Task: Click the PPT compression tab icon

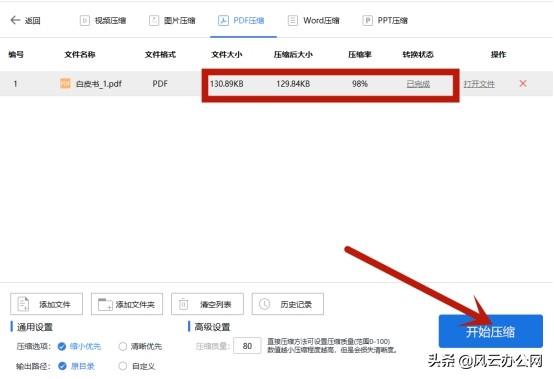Action: coord(367,20)
